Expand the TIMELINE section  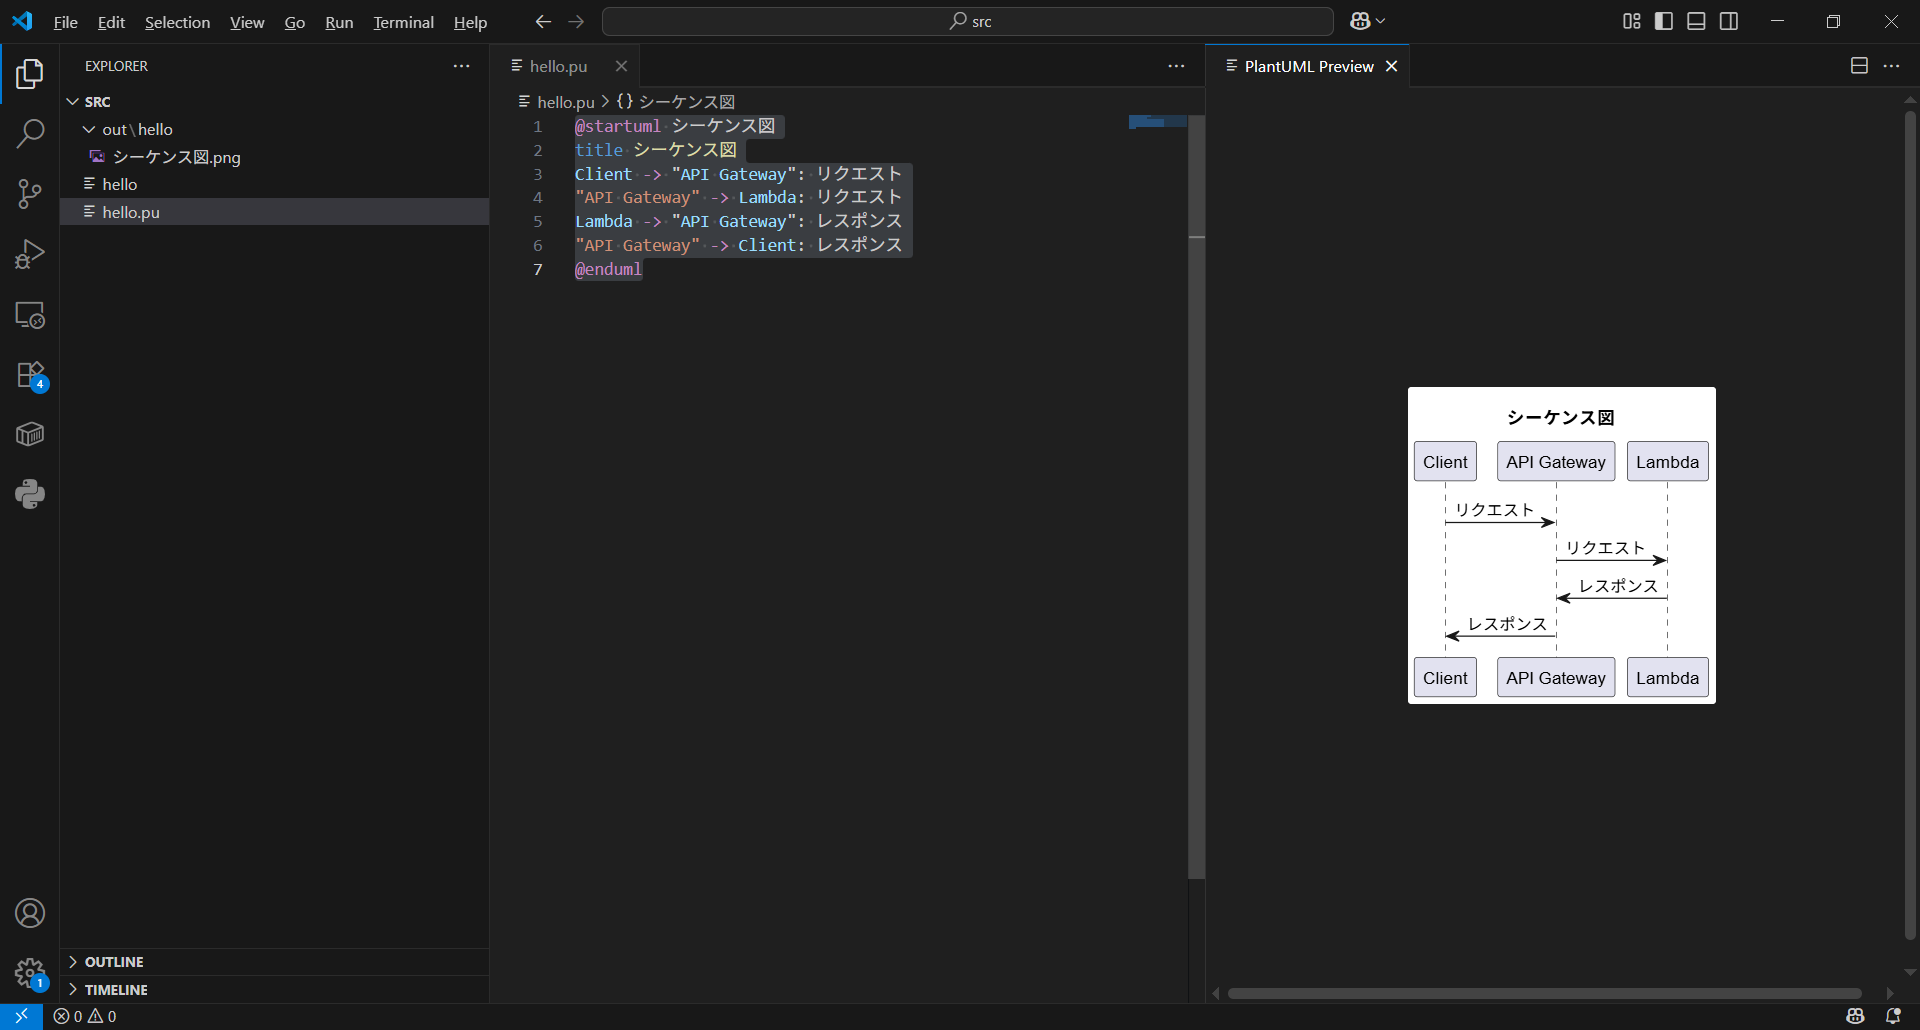point(116,990)
